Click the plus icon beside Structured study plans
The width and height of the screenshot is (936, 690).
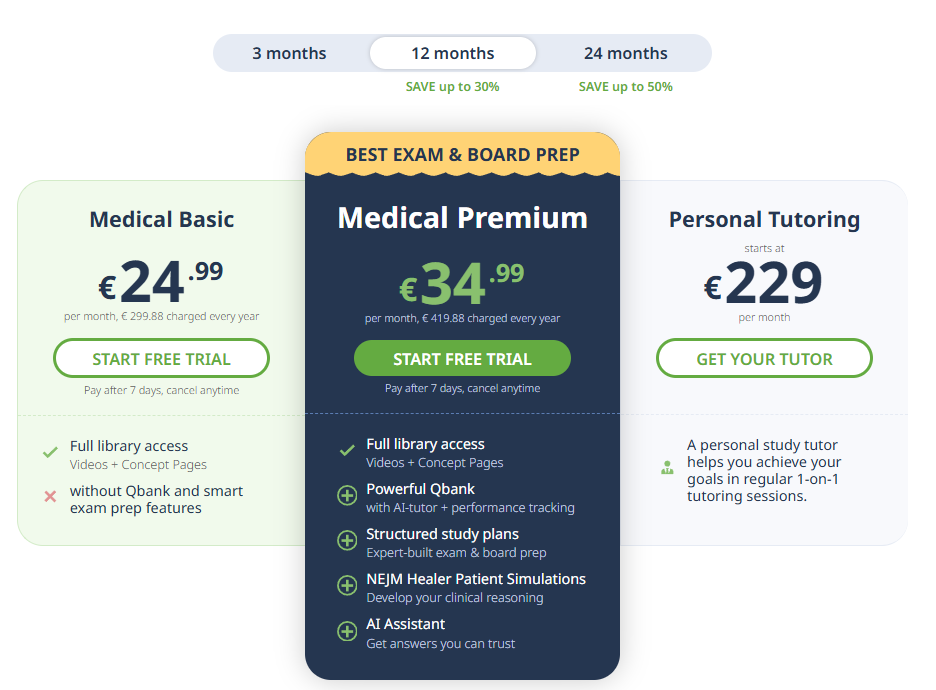point(346,540)
